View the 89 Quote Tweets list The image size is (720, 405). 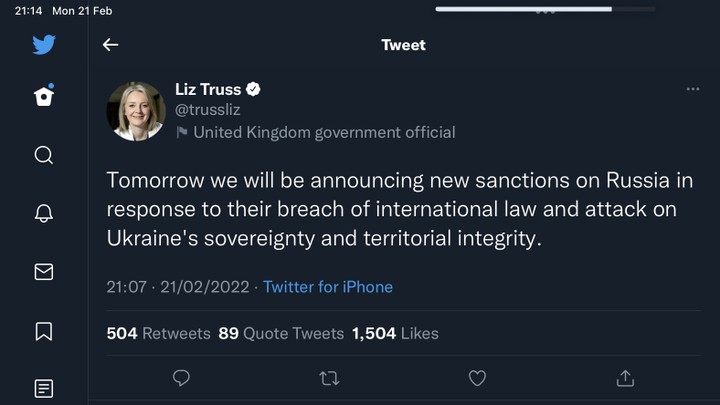click(x=281, y=333)
